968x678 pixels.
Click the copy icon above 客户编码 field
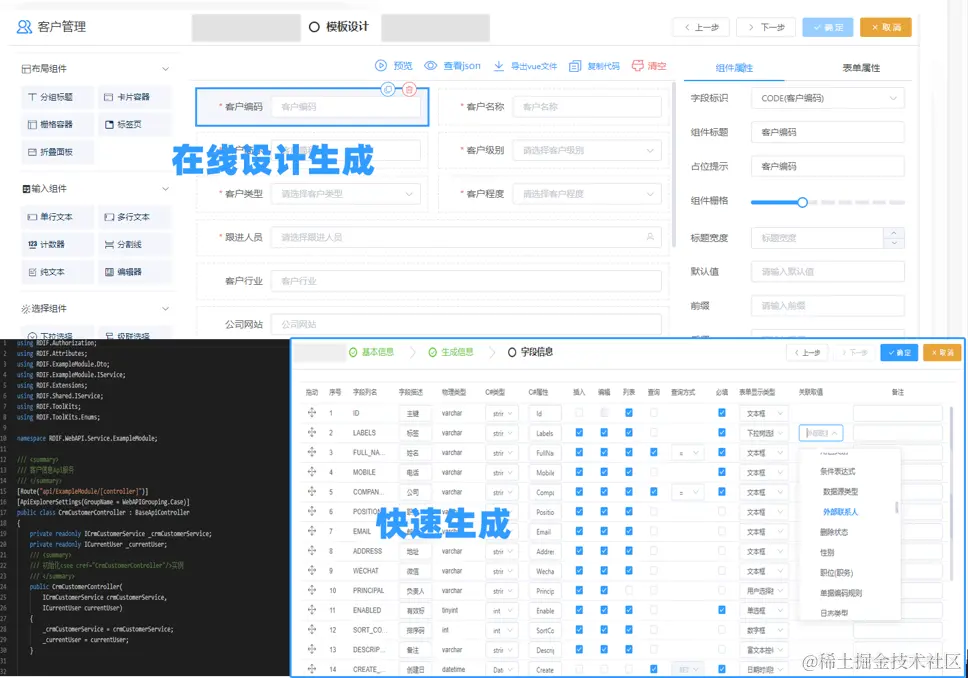pos(387,89)
